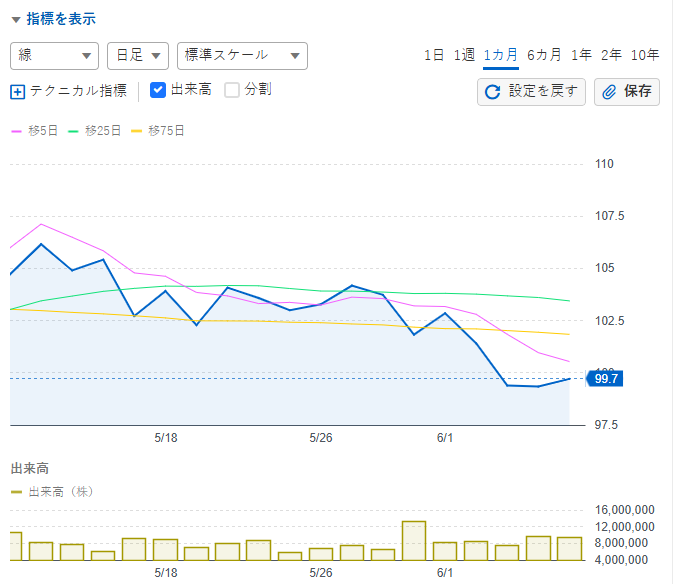
Task: Collapse the 指標を表示 section triangle
Action: [x=16, y=20]
